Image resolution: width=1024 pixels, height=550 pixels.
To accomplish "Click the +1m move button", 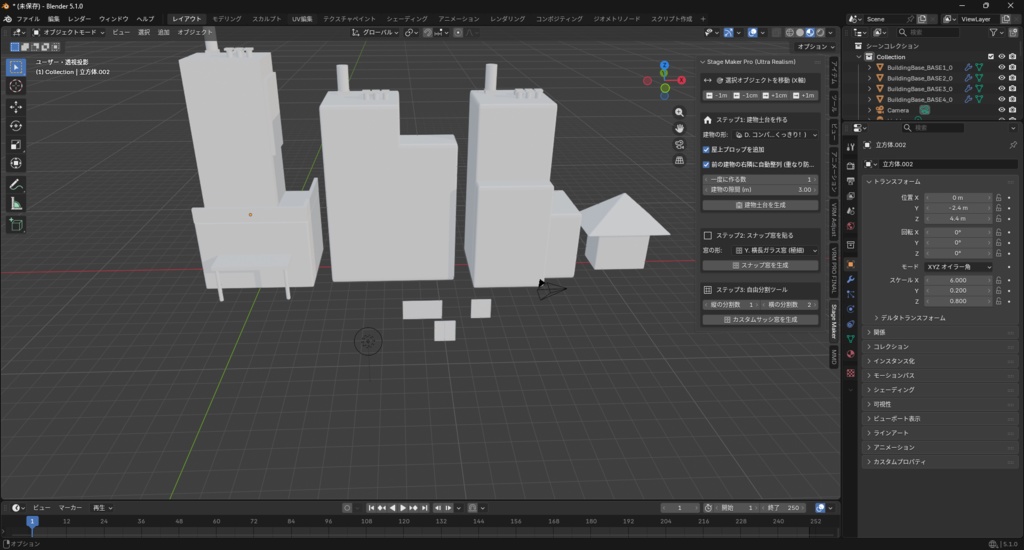I will (x=804, y=95).
